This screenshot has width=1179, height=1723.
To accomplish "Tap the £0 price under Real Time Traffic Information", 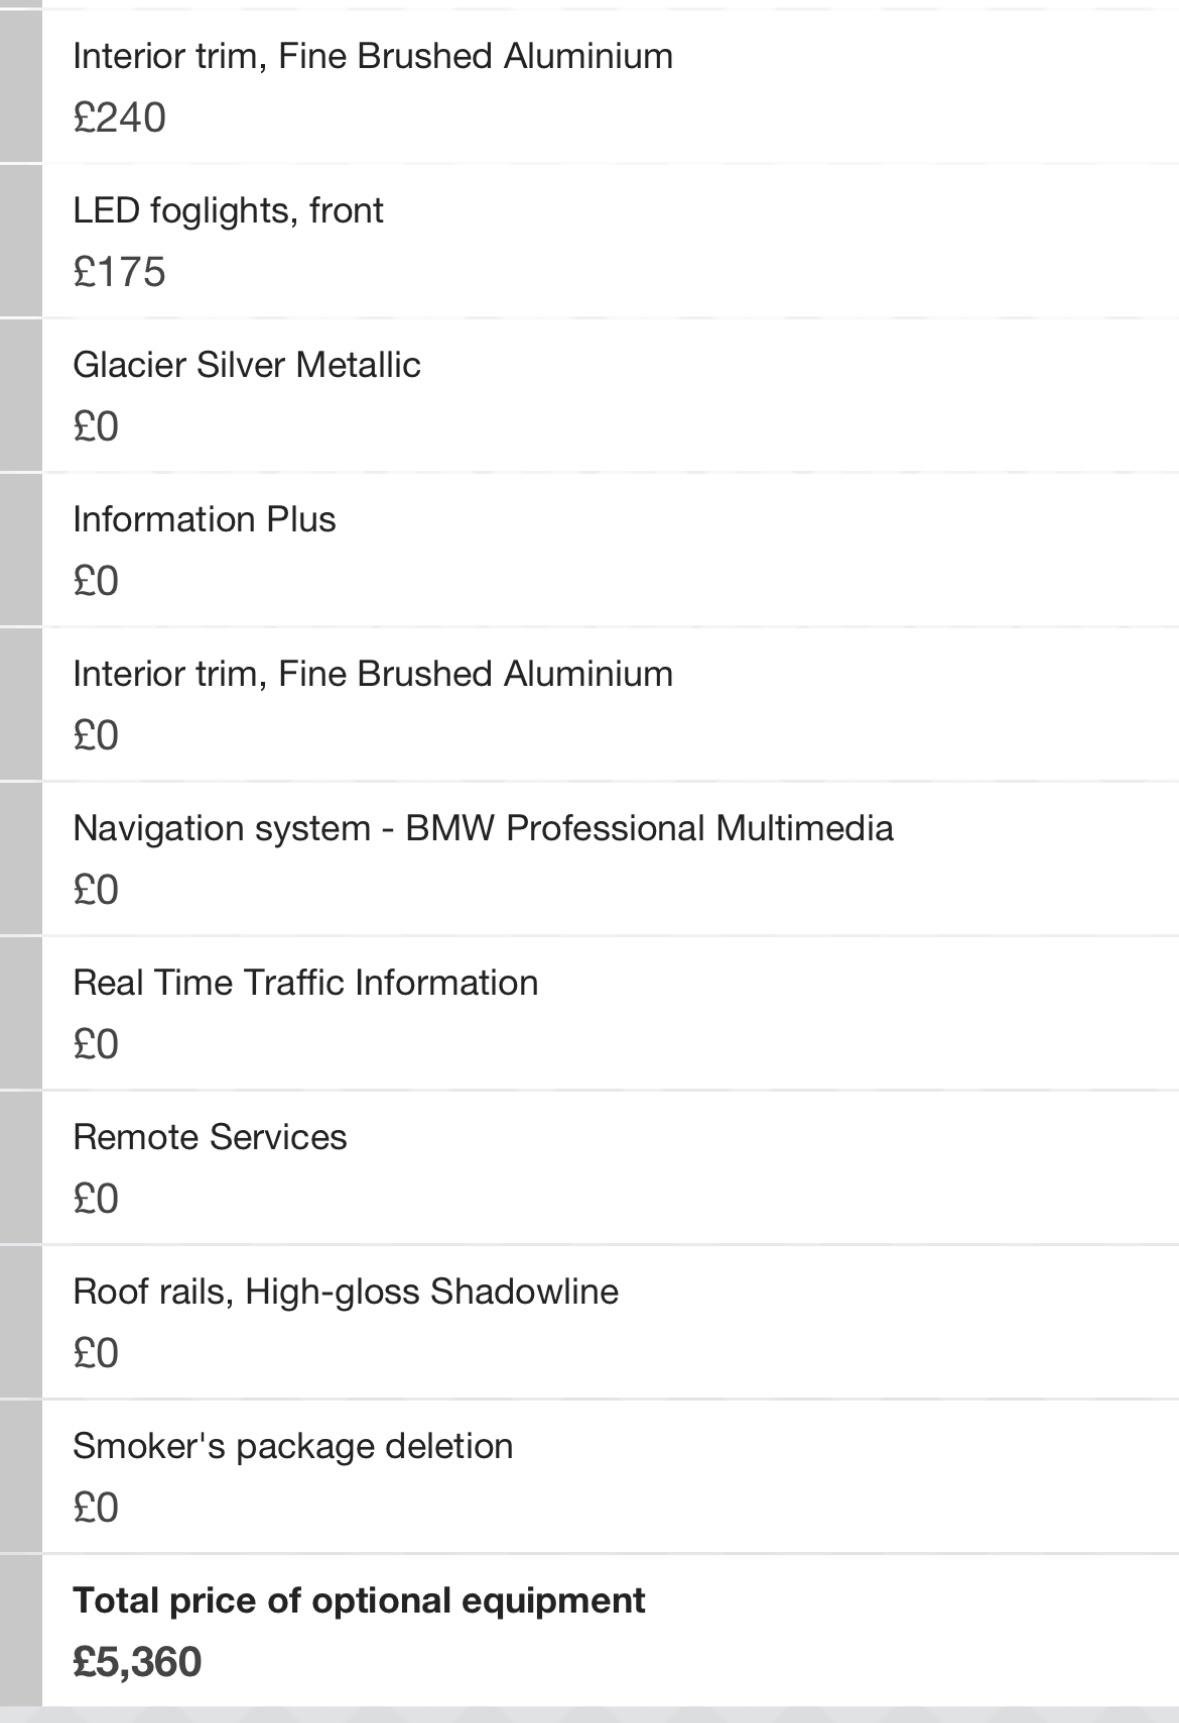I will tap(96, 1045).
